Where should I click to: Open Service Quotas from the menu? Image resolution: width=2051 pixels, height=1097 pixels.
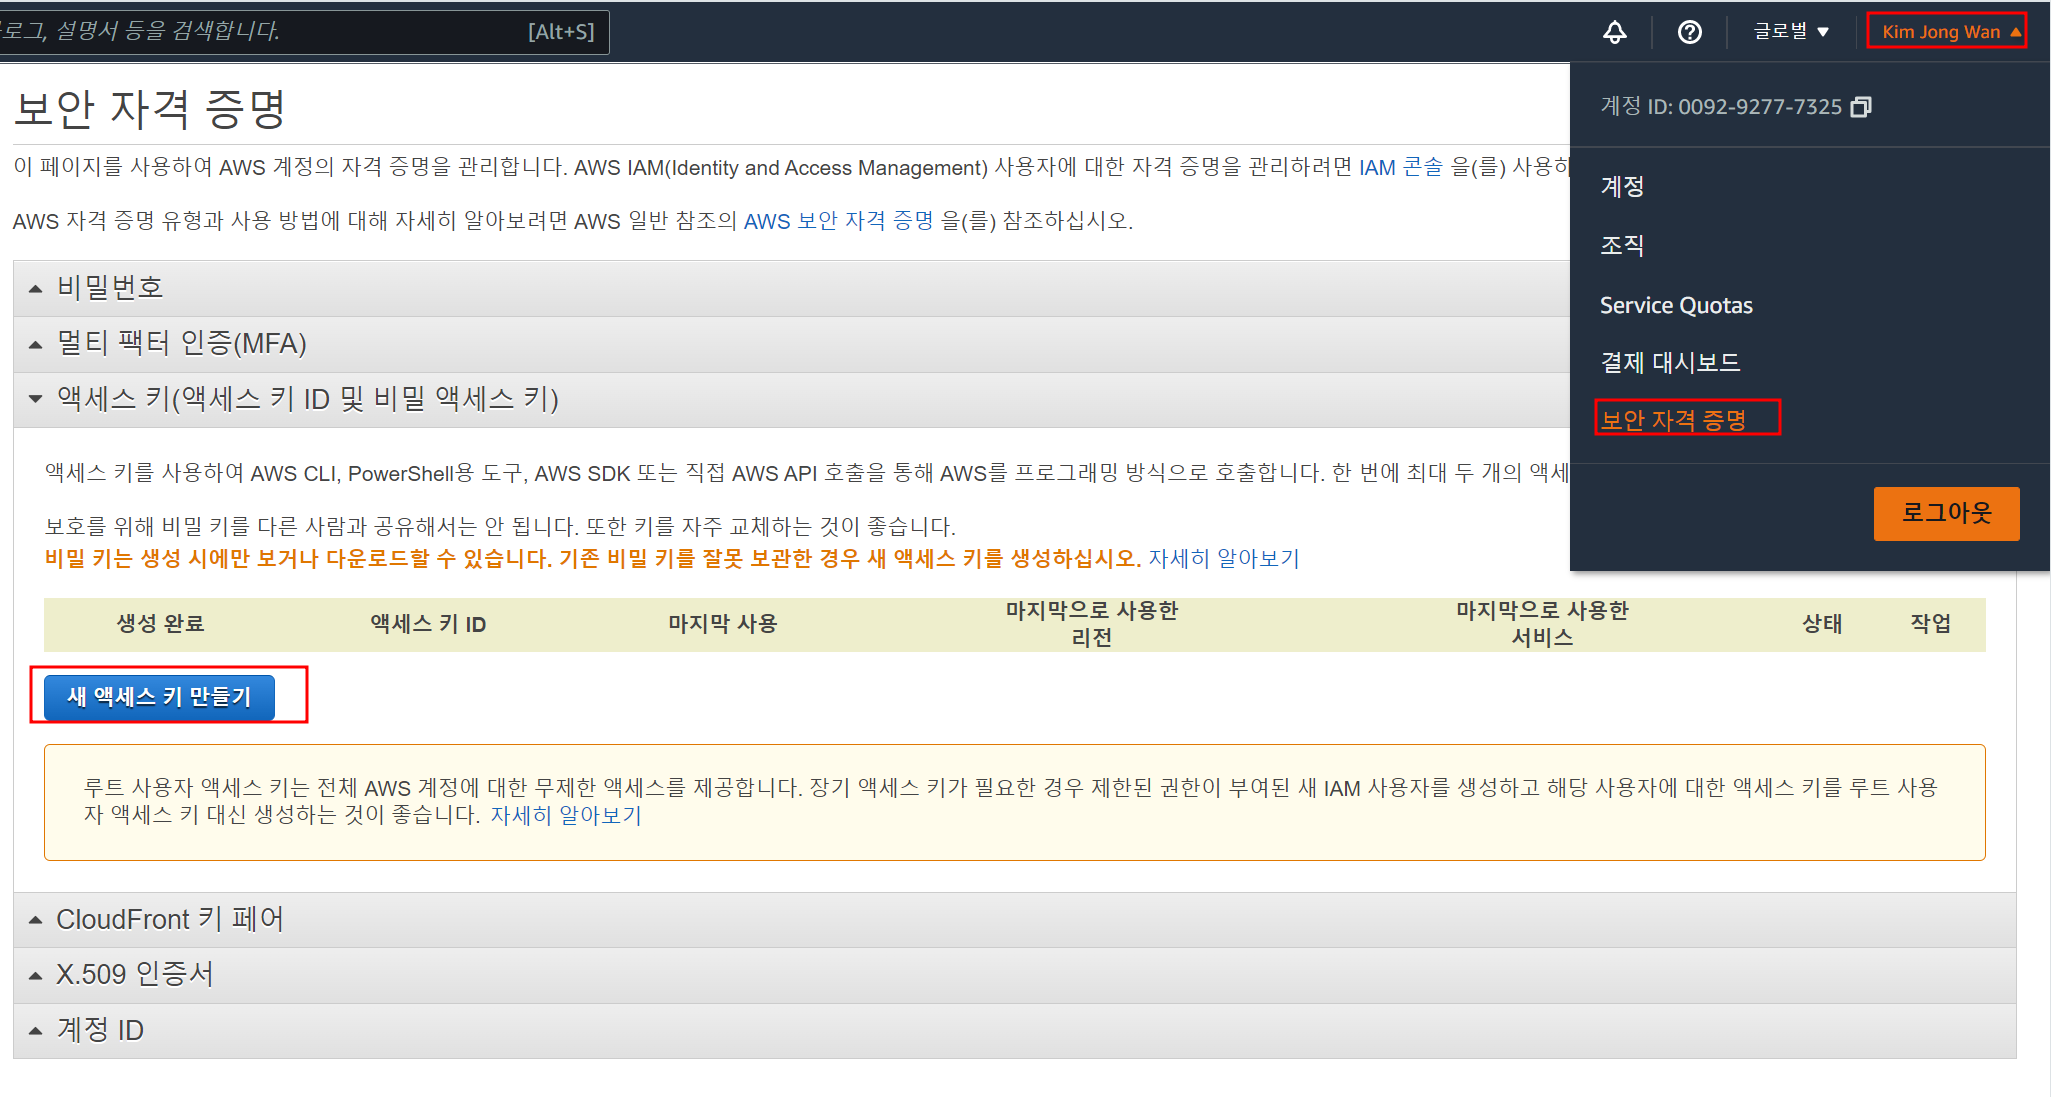point(1676,305)
